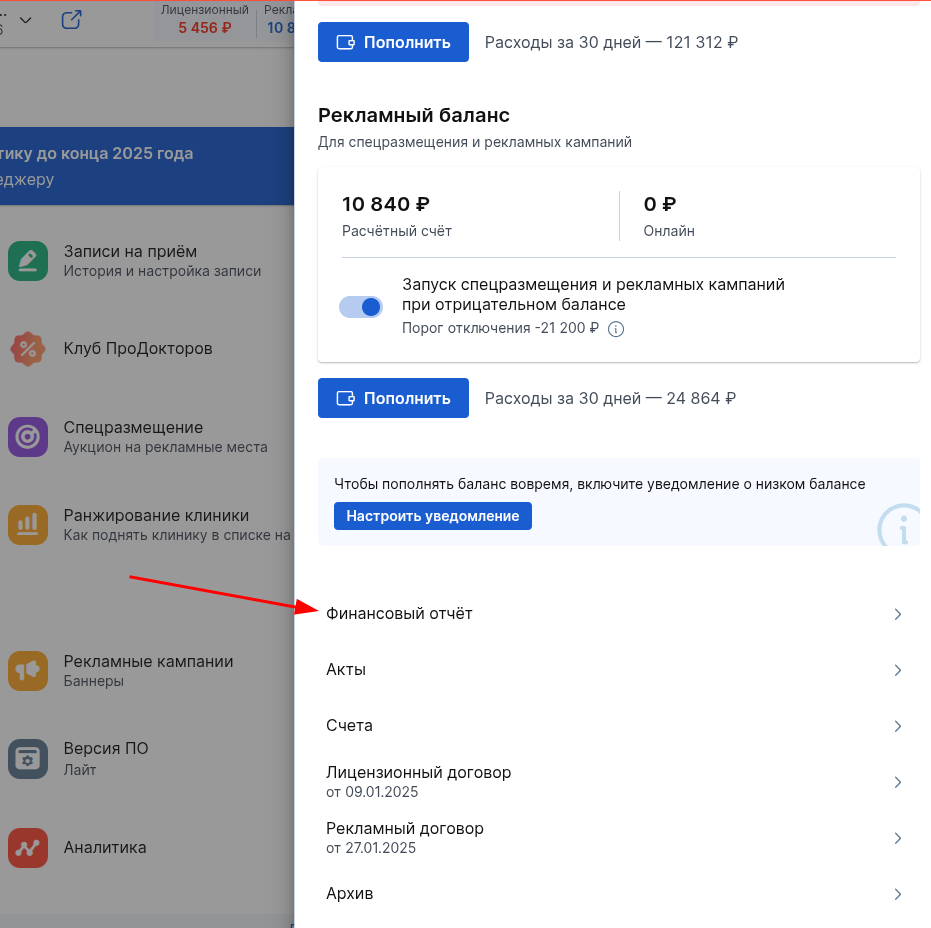Screen dimensions: 931x928
Task: Open the dropdown arrow in top-left header
Action: click(x=25, y=20)
